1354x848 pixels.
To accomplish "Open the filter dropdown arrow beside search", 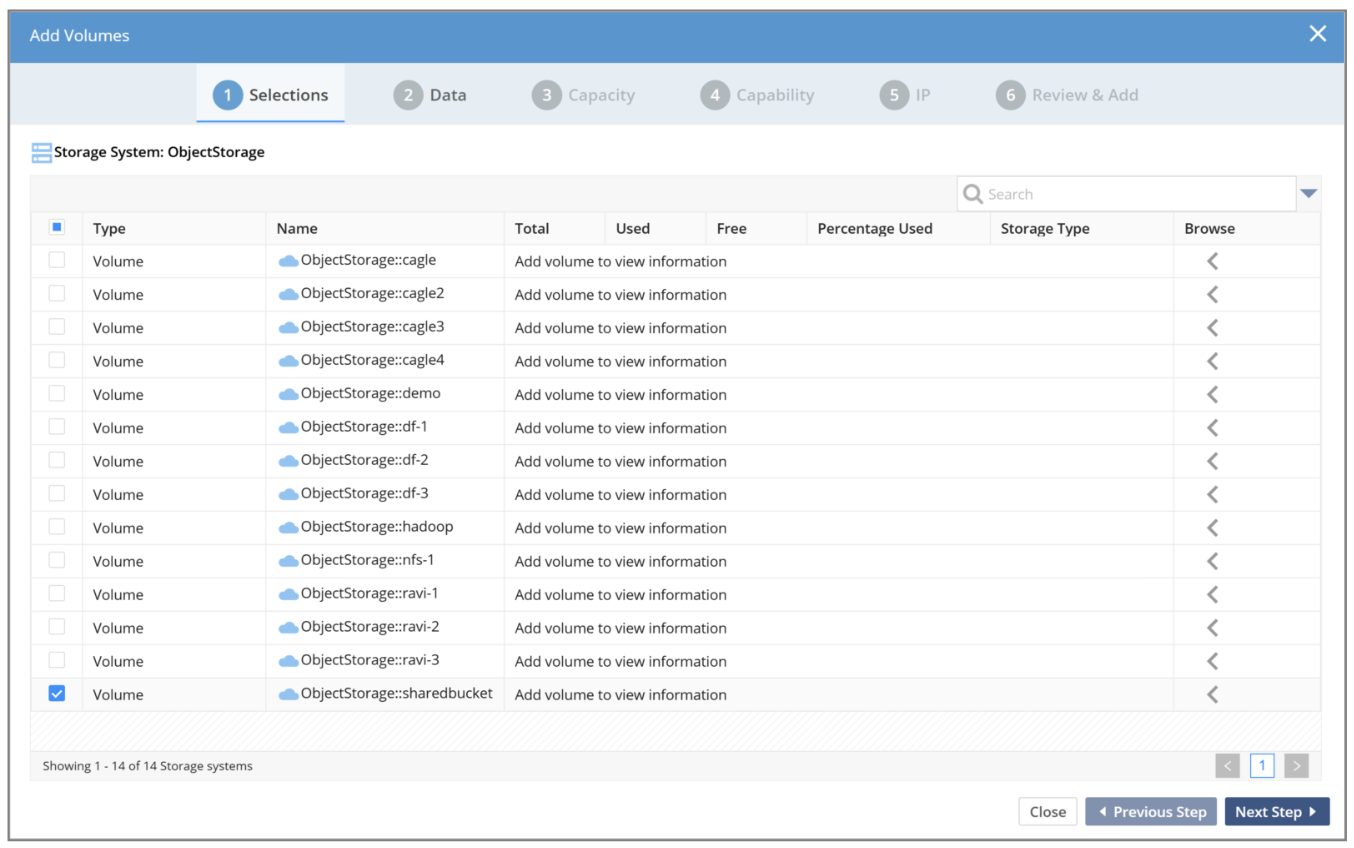I will tap(1309, 194).
